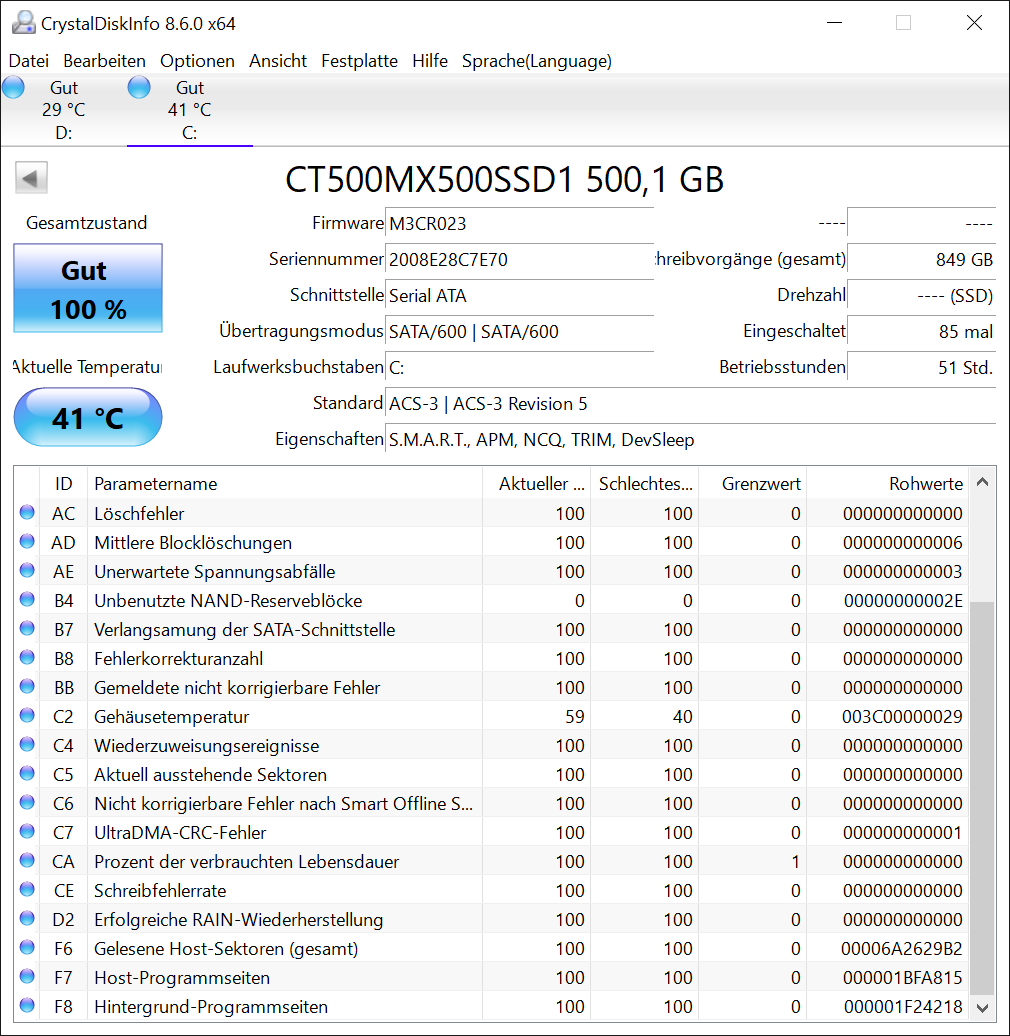
Task: Open the Datei menu
Action: pyautogui.click(x=28, y=61)
